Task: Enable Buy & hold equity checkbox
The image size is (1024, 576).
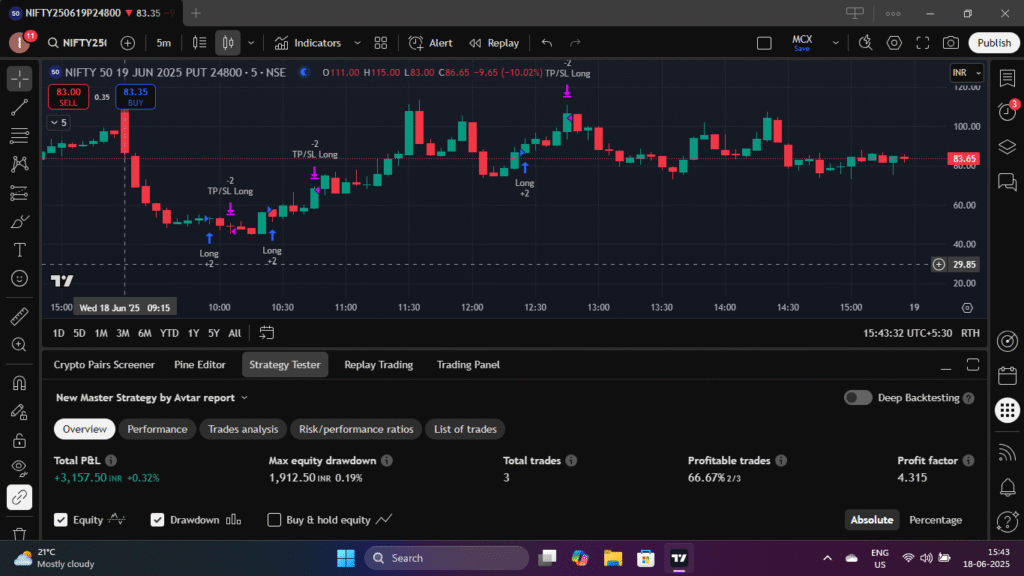Action: (x=274, y=520)
